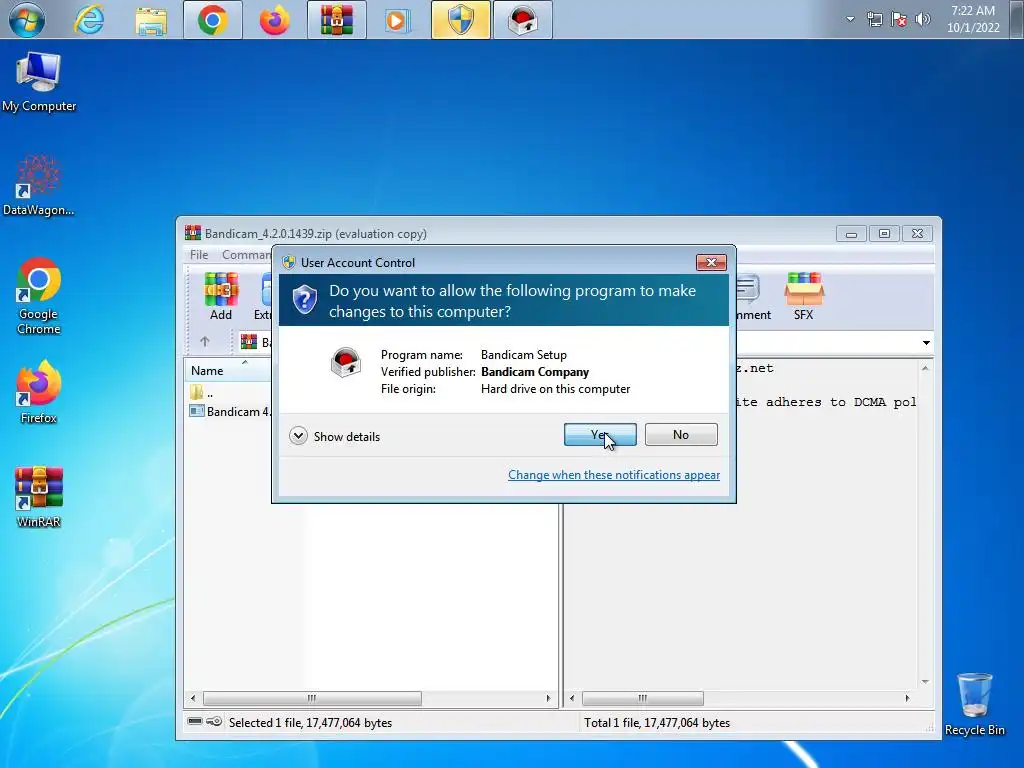Click the clock showing 7:22 AM

coord(973,19)
